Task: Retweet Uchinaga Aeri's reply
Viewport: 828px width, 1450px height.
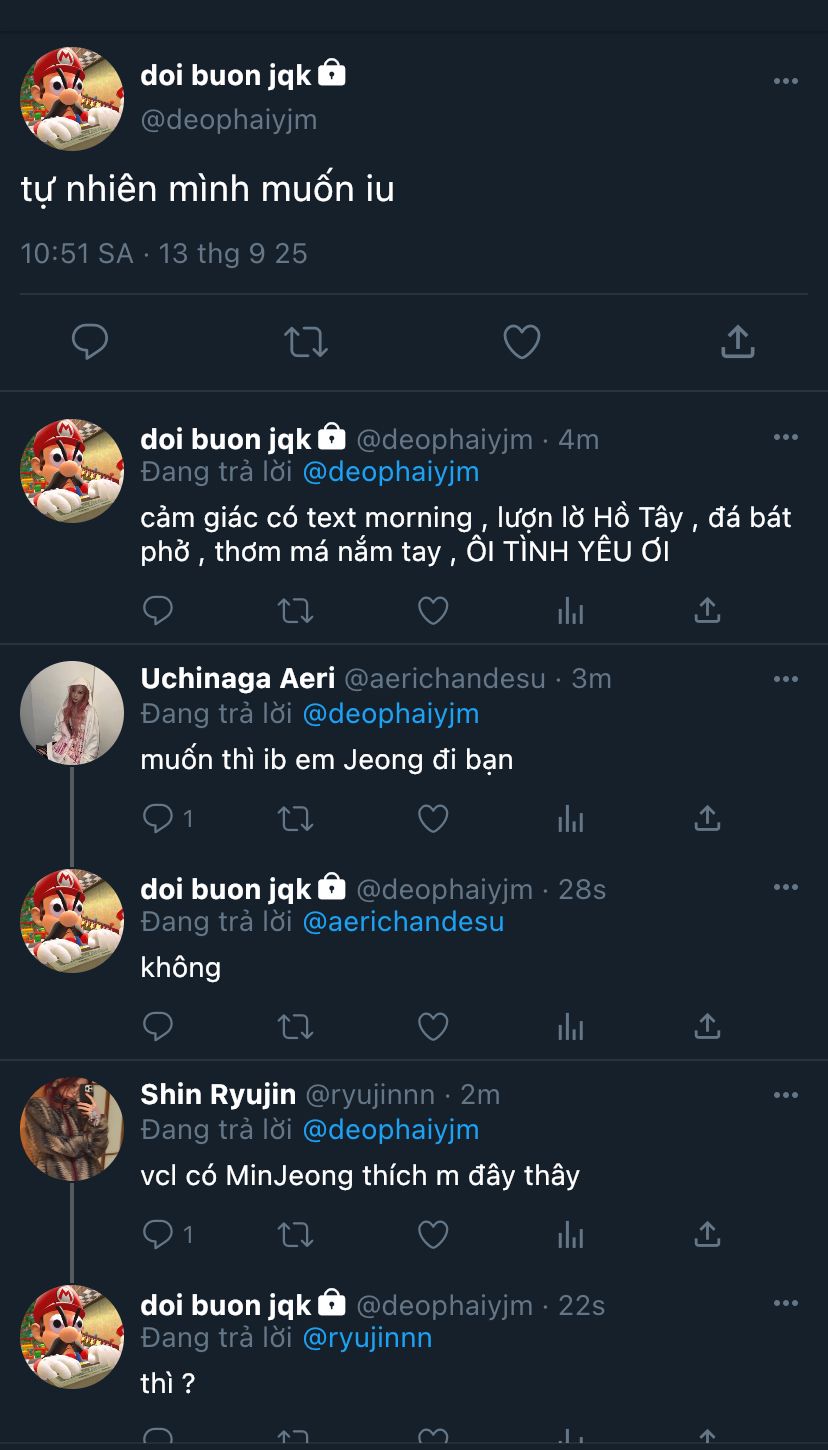Action: [295, 819]
